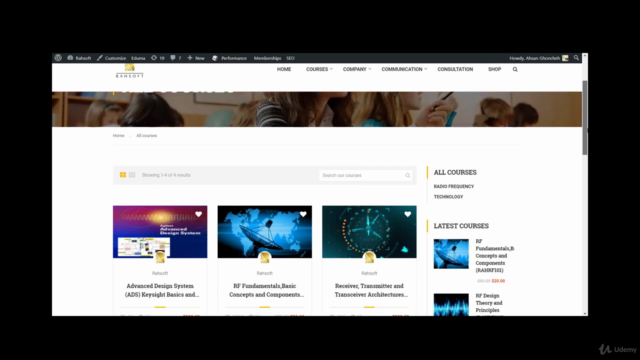Click Rahsoft author under Receiver, Transmitter
Screen dimensions: 640x360
coord(369,273)
